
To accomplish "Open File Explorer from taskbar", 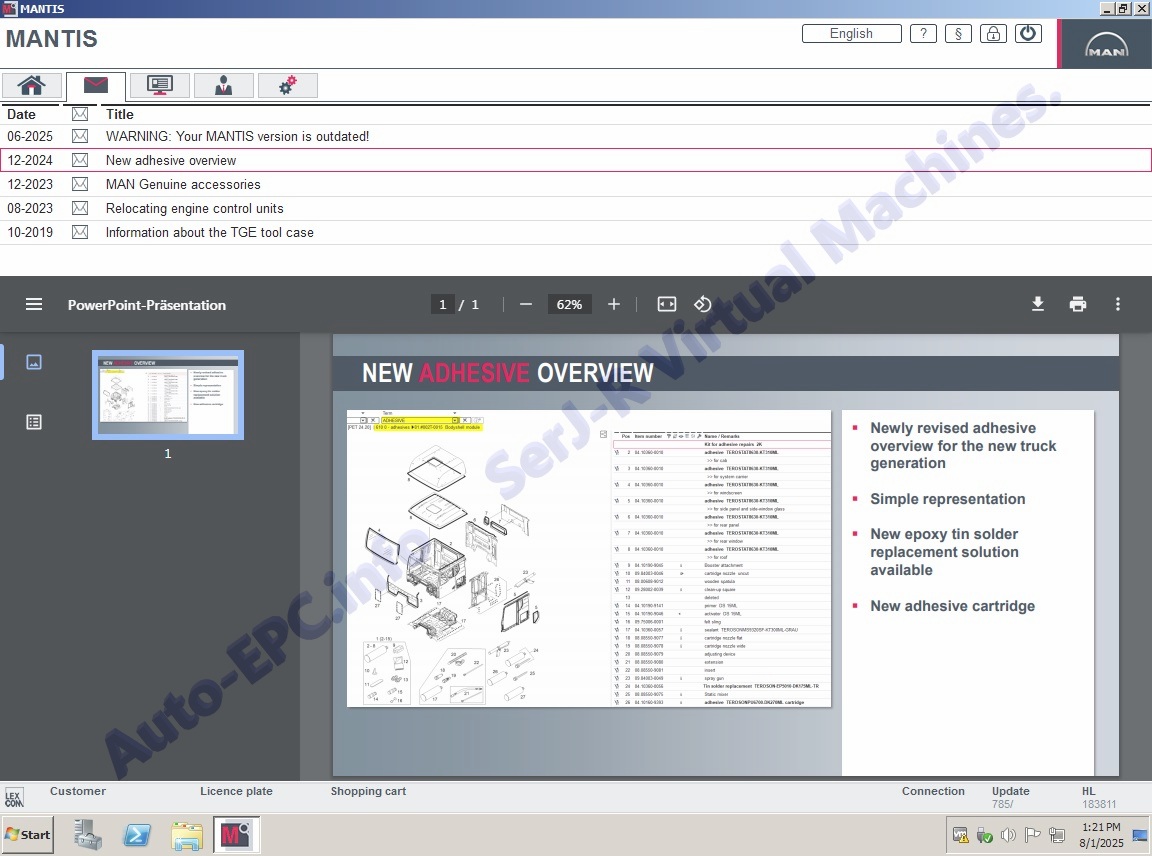I will 187,835.
